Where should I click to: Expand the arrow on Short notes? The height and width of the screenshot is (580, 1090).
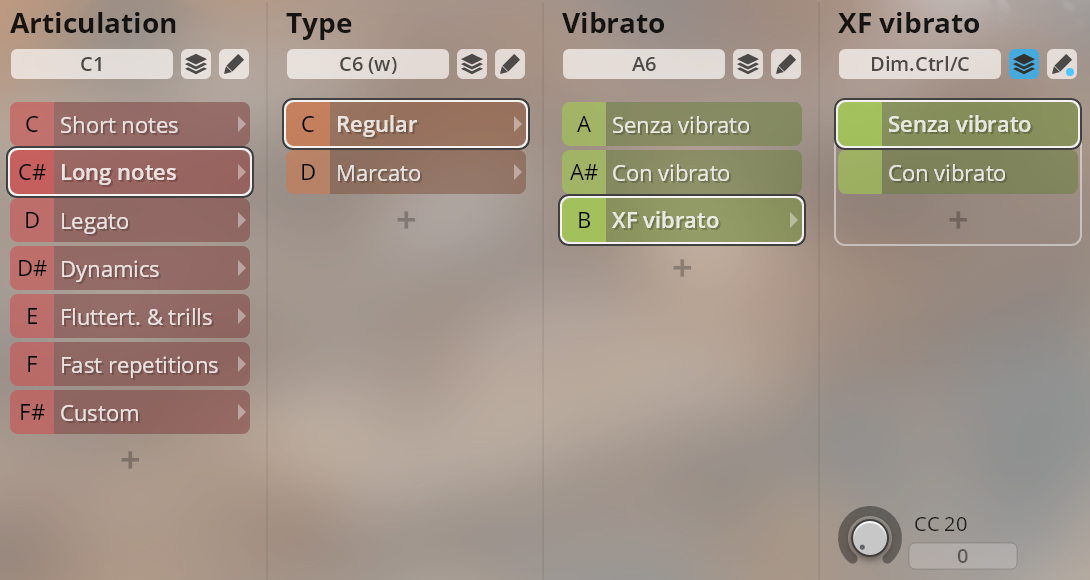(x=241, y=124)
